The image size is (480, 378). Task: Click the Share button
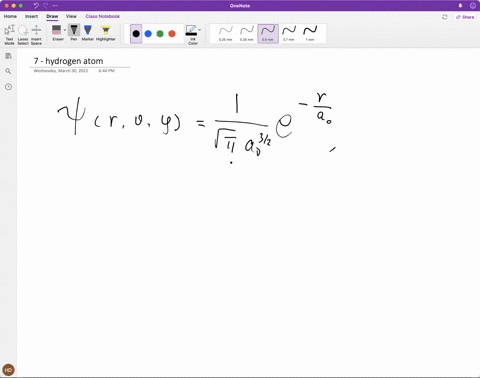[465, 17]
